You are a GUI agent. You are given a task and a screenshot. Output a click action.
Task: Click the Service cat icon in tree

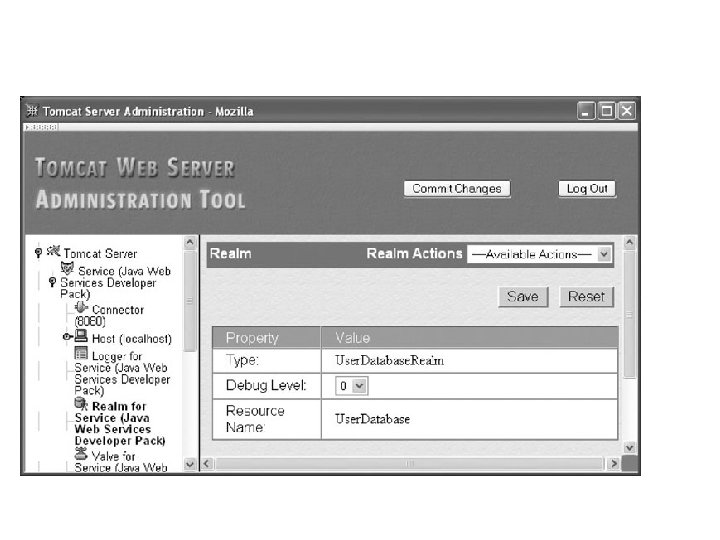pyautogui.click(x=68, y=269)
